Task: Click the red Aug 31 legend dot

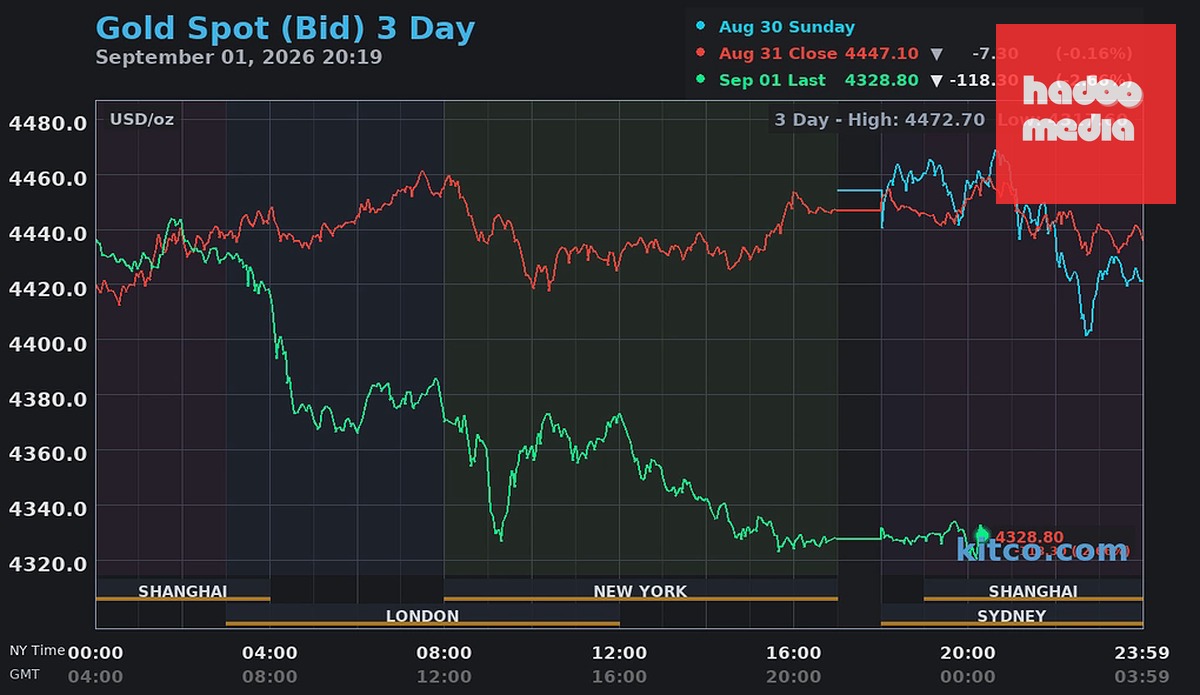Action: tap(700, 53)
